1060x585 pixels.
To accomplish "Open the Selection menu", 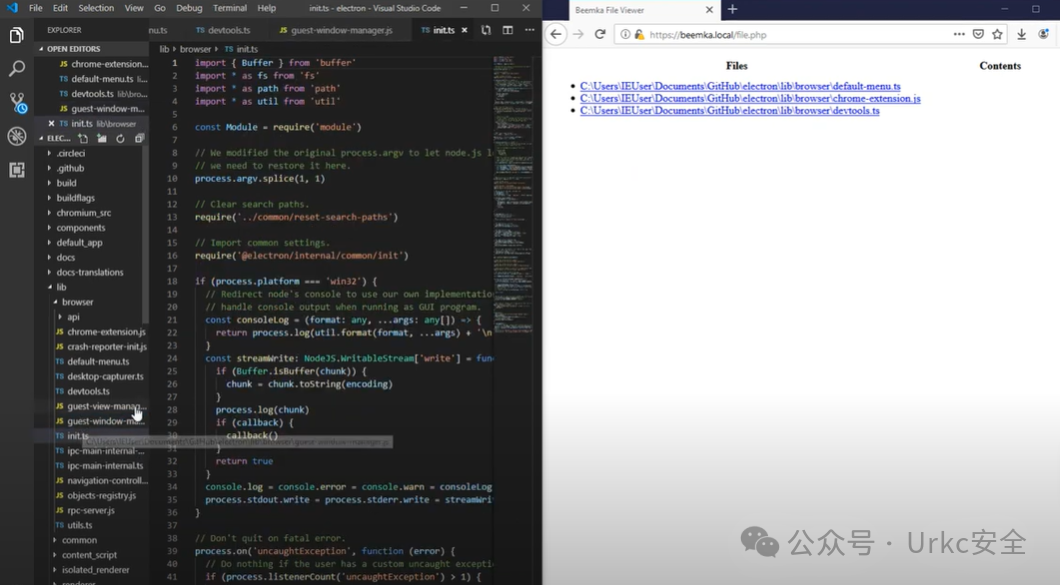I will (96, 8).
